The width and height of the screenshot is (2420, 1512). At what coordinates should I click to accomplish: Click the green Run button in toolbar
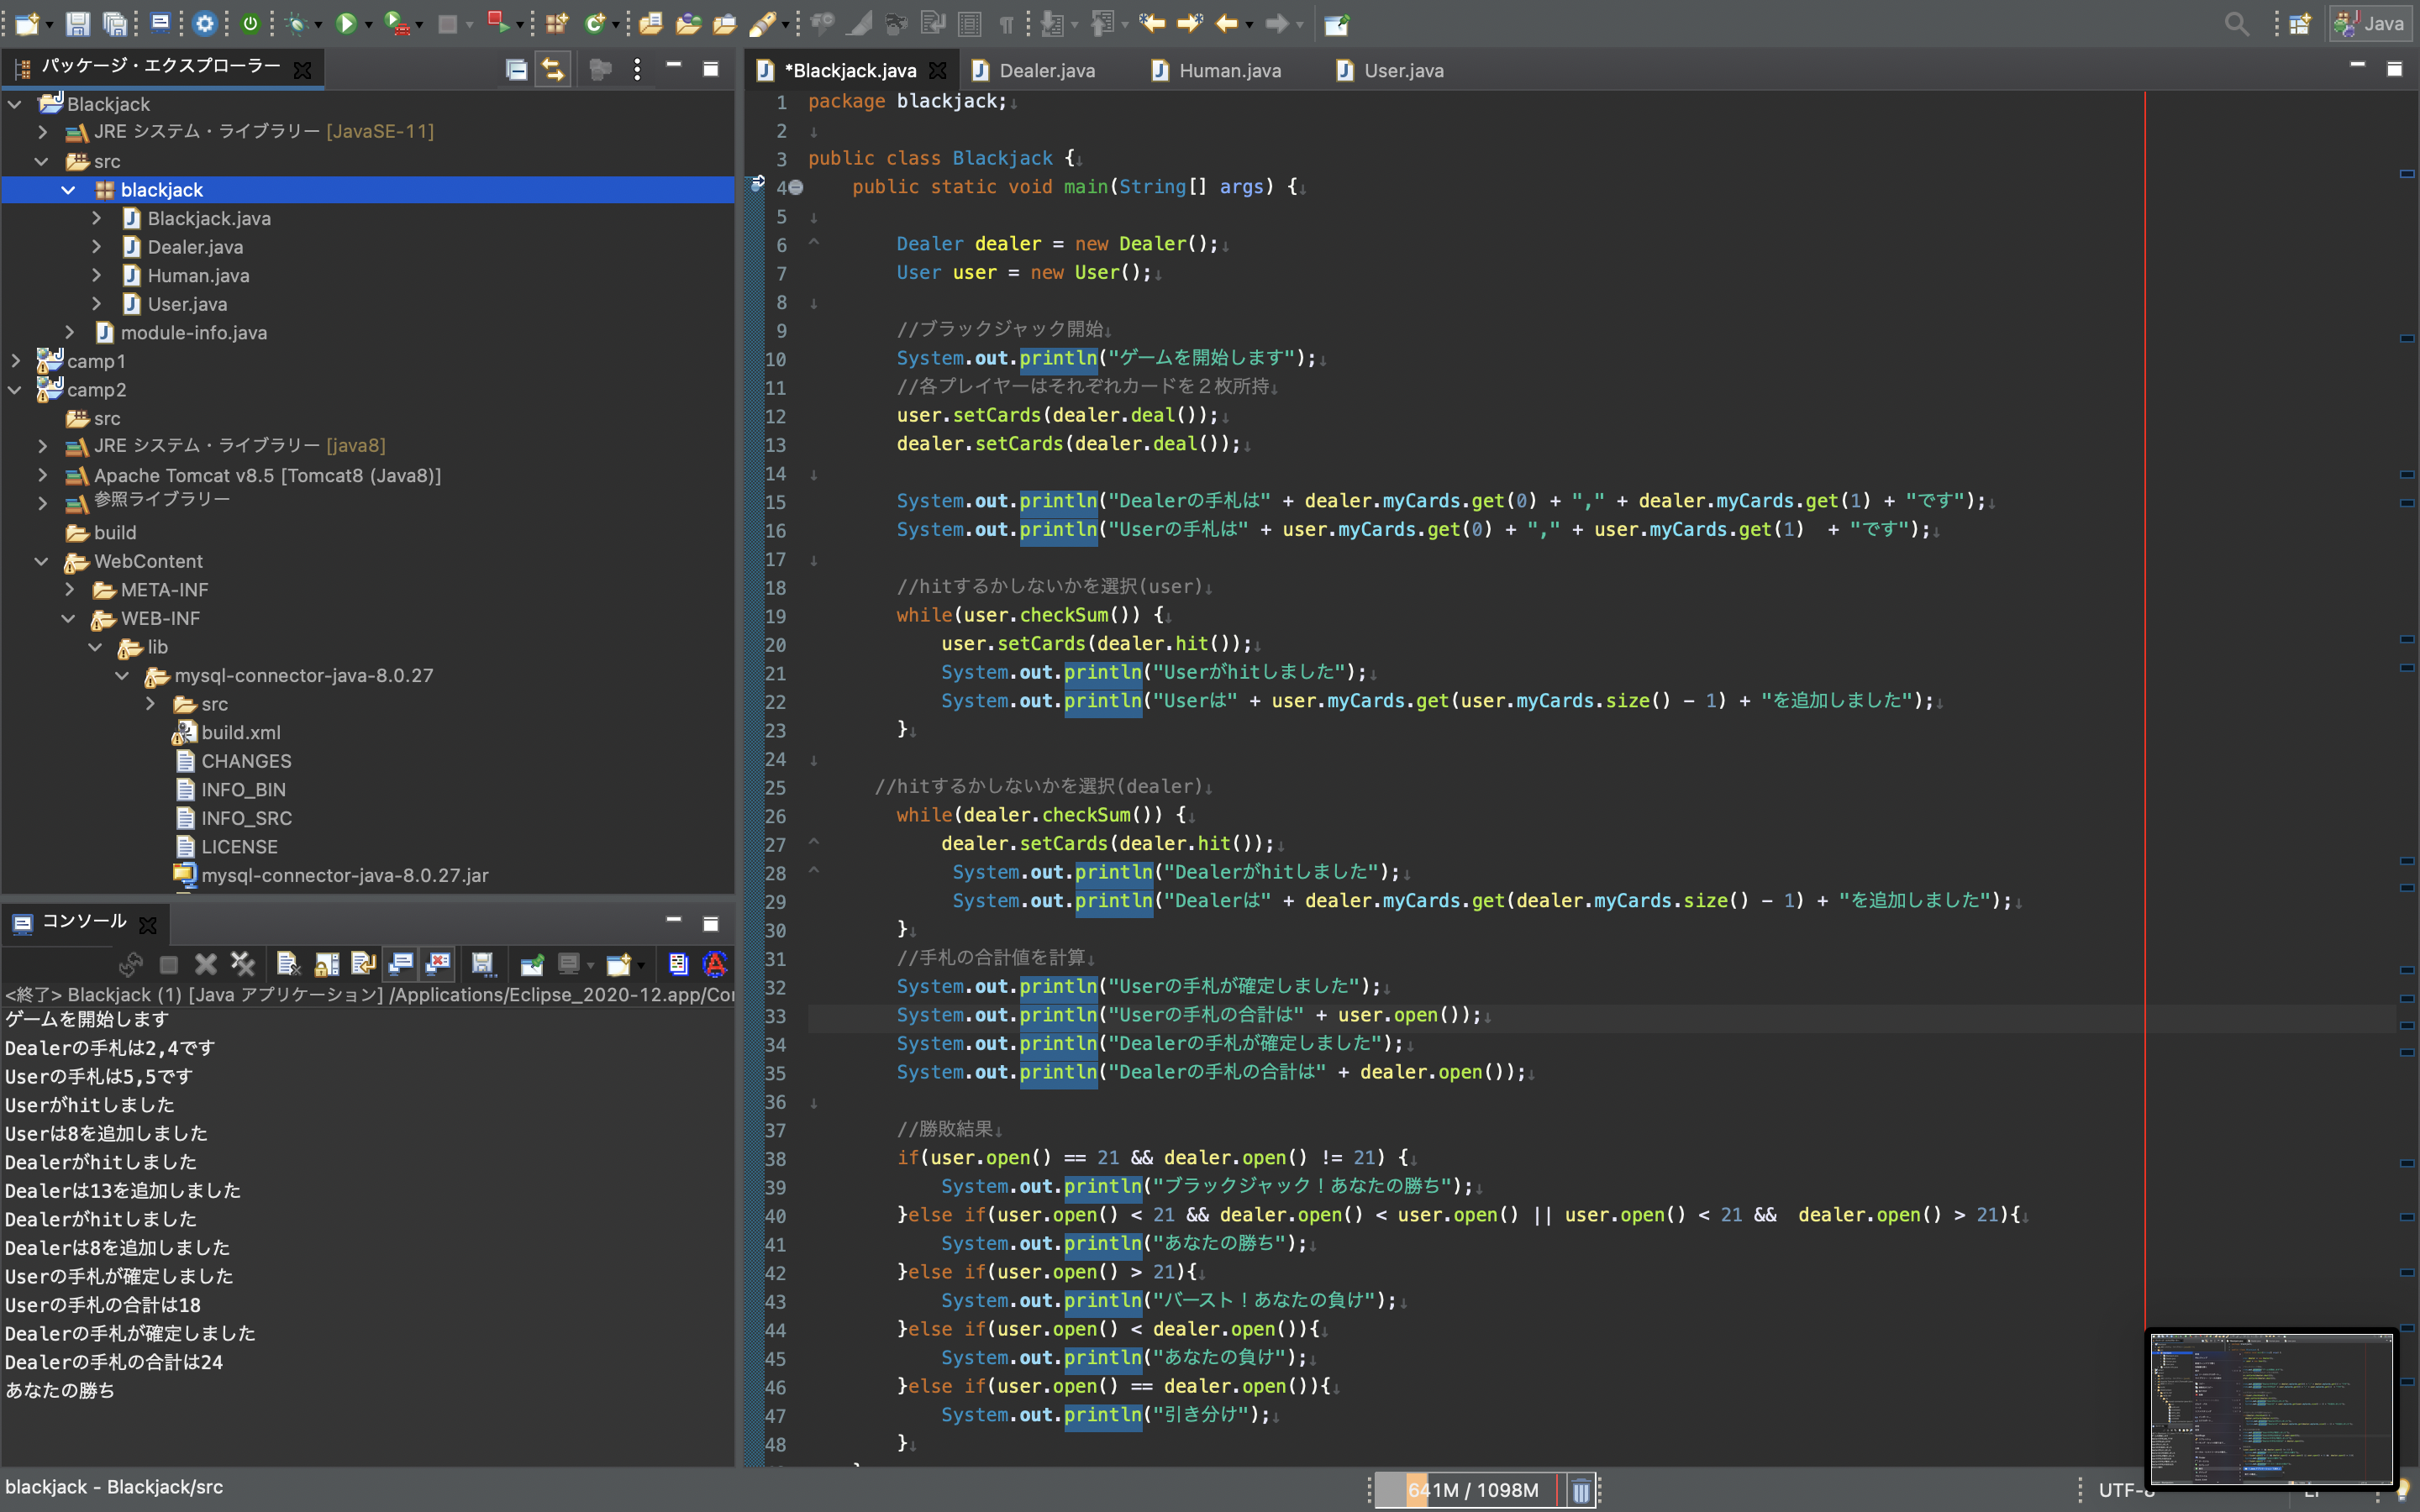pyautogui.click(x=346, y=23)
